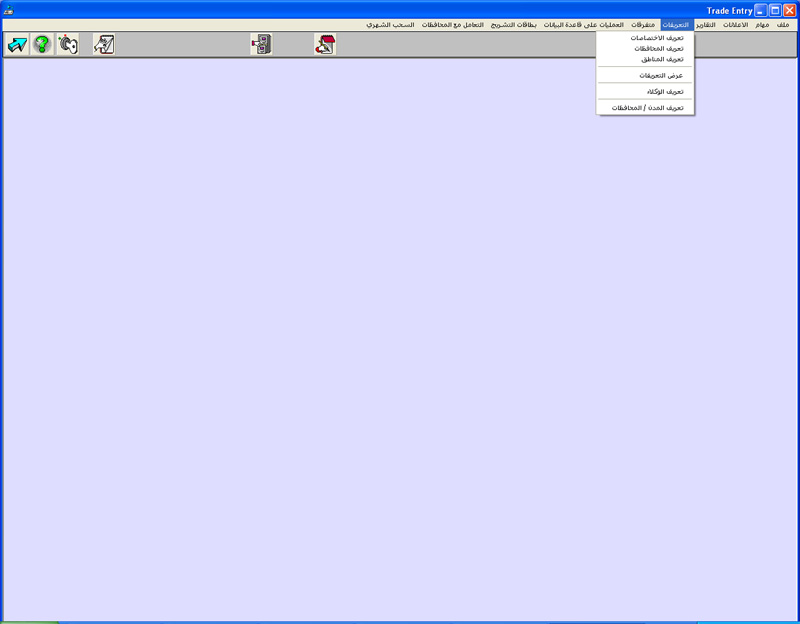Image resolution: width=800 pixels, height=624 pixels.
Task: Open the مهام menu
Action: (762, 24)
